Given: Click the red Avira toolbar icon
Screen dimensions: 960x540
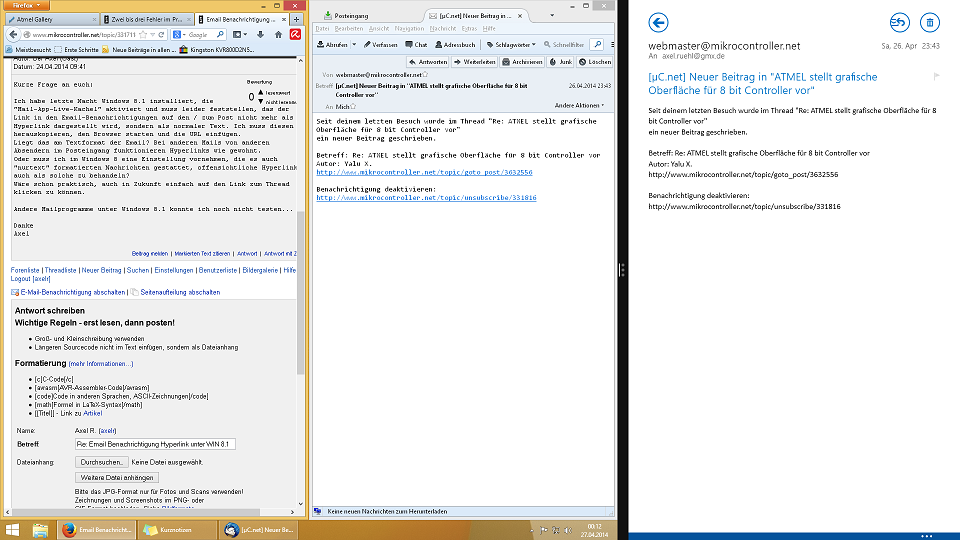Looking at the screenshot, I should (295, 34).
